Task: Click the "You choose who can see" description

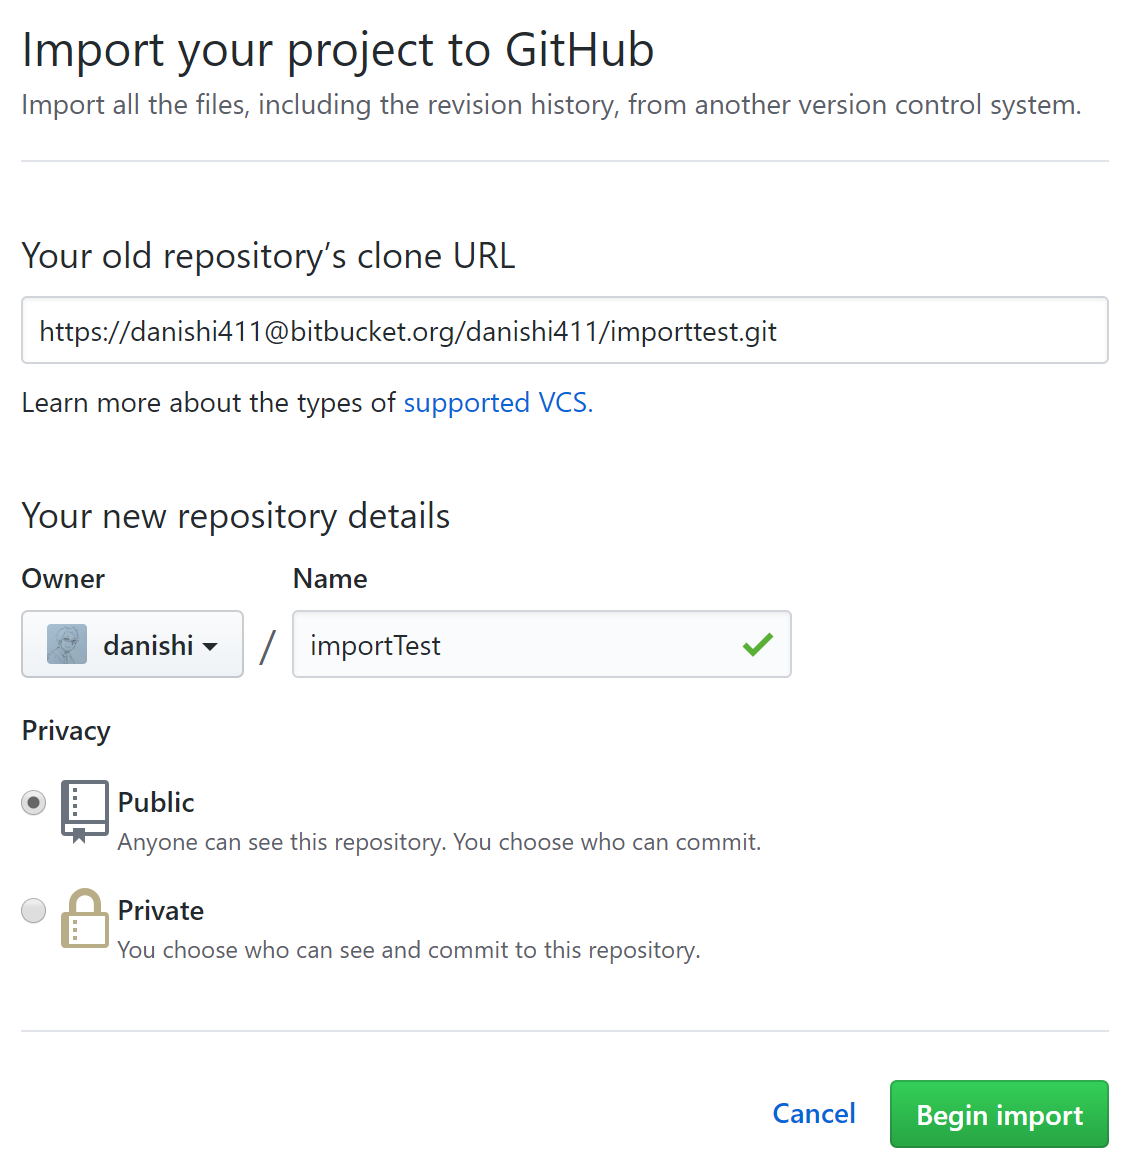Action: 409,950
